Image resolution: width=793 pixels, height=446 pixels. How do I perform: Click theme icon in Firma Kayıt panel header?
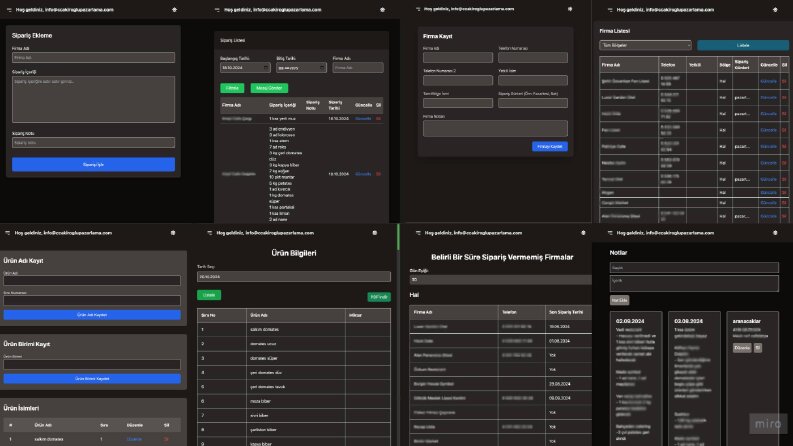[570, 9]
